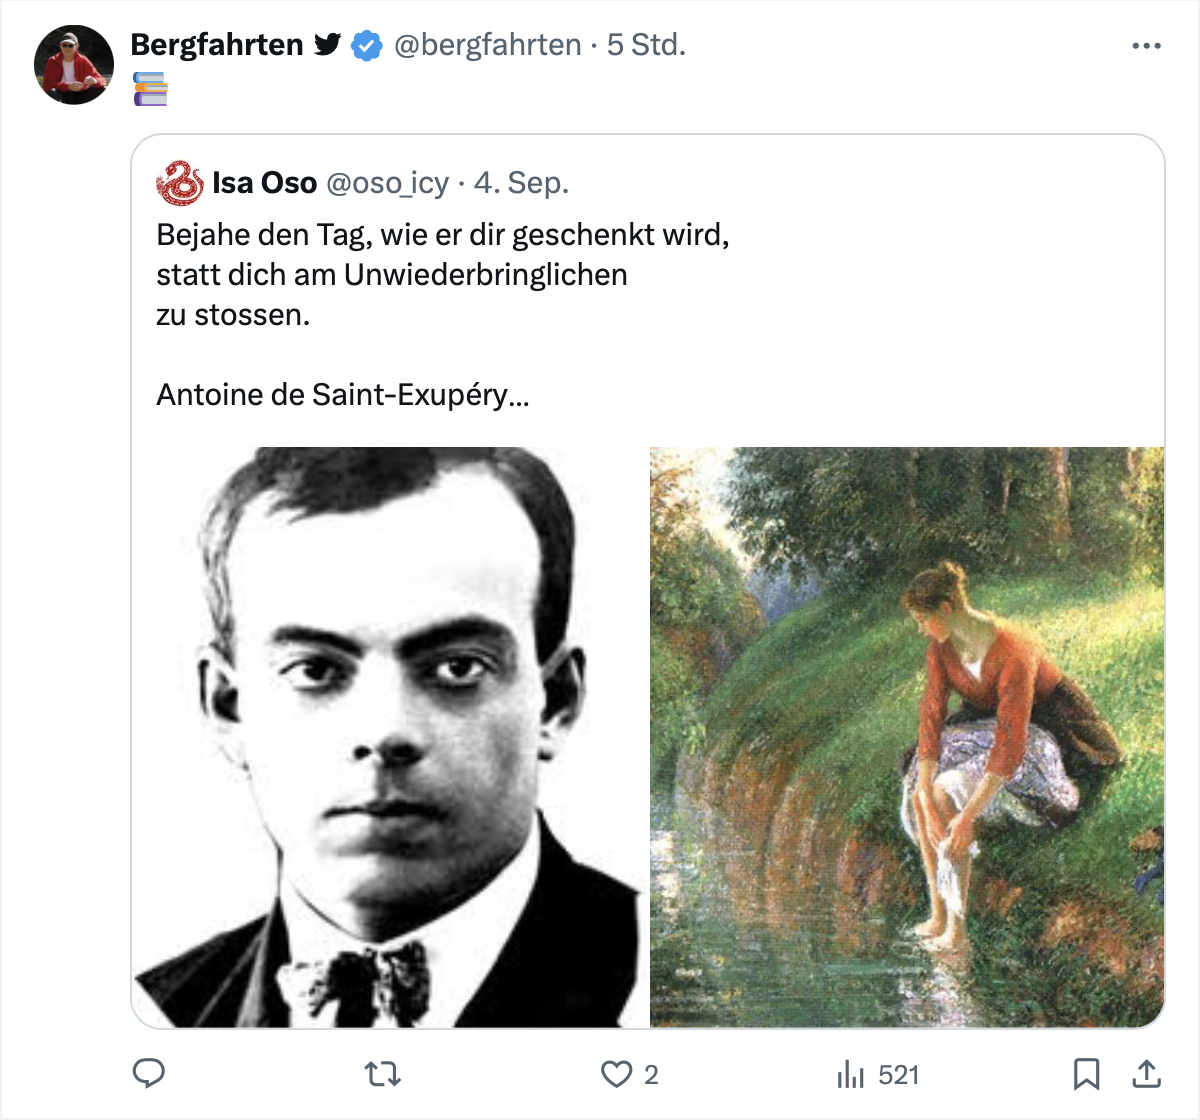1200x1120 pixels.
Task: Click the retweet arrows icon
Action: click(x=382, y=1074)
